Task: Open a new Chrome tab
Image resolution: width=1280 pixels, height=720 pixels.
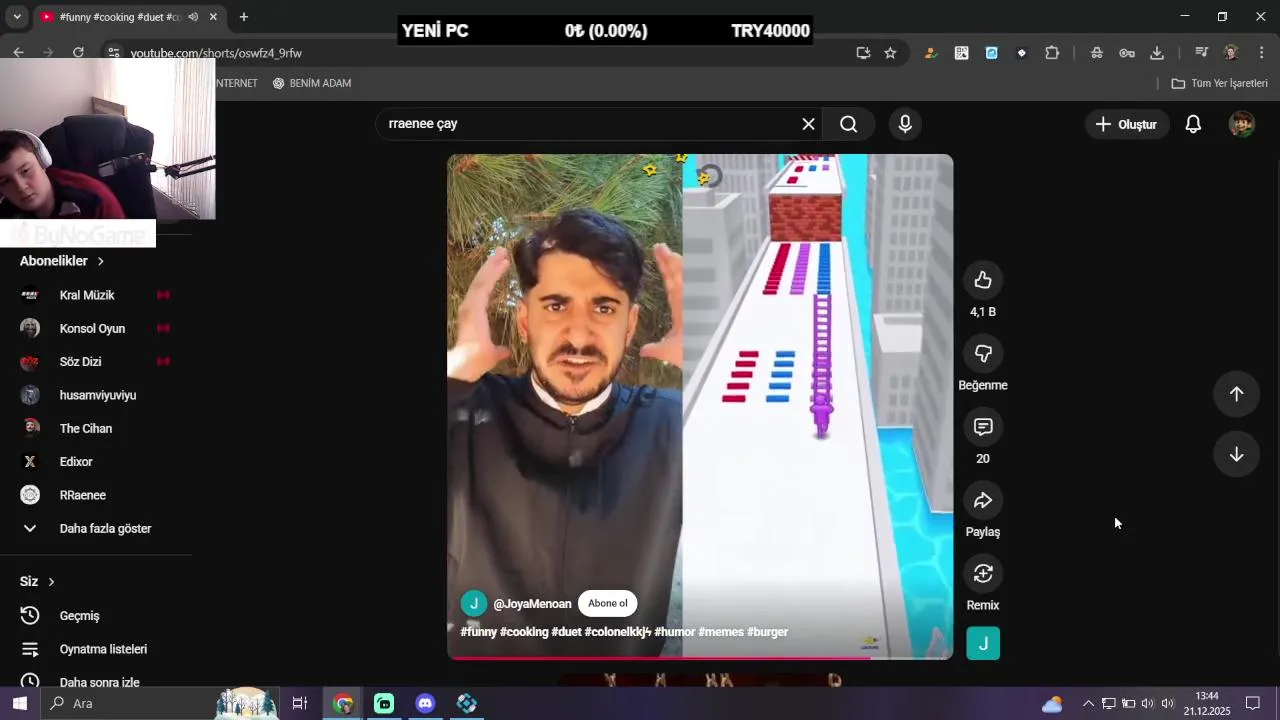Action: pos(243,17)
